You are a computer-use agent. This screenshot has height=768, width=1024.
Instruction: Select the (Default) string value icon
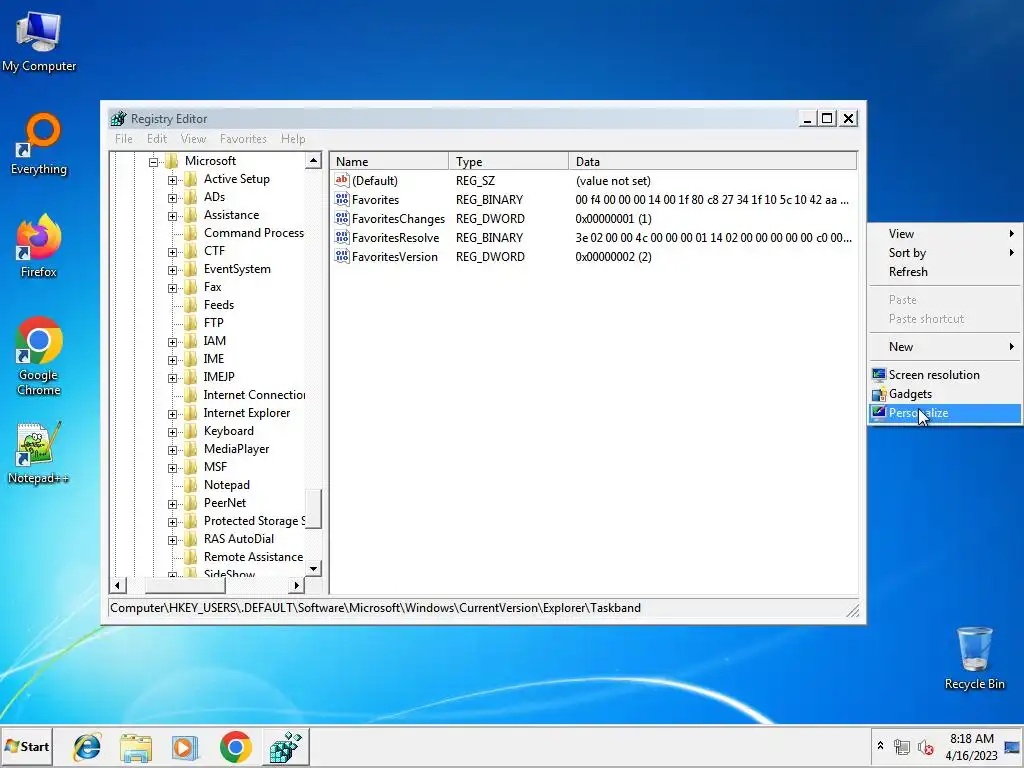coord(342,180)
